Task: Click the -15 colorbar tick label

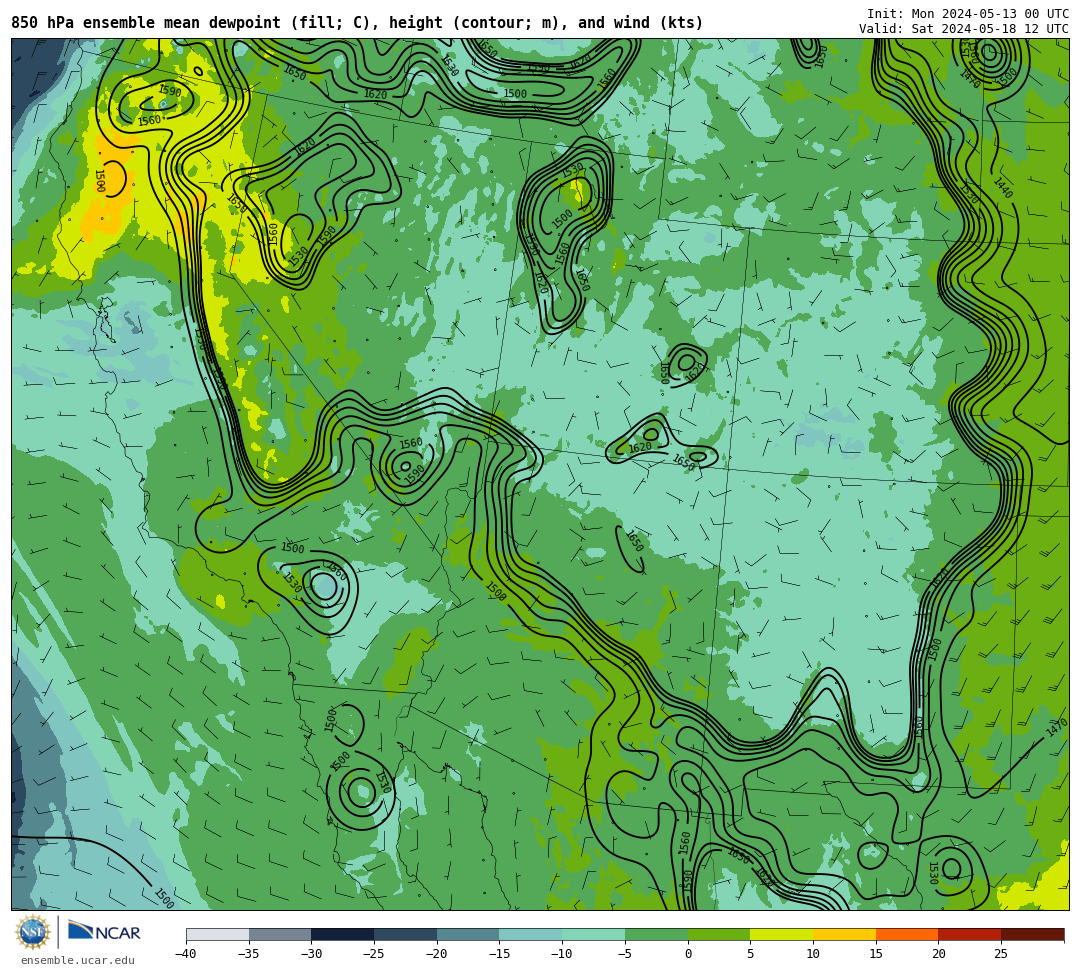Action: [x=499, y=954]
